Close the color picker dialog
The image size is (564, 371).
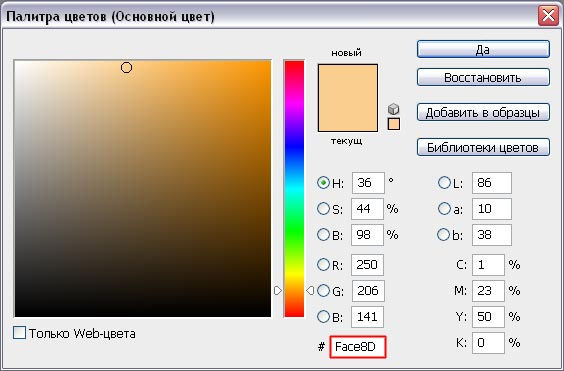click(x=548, y=16)
